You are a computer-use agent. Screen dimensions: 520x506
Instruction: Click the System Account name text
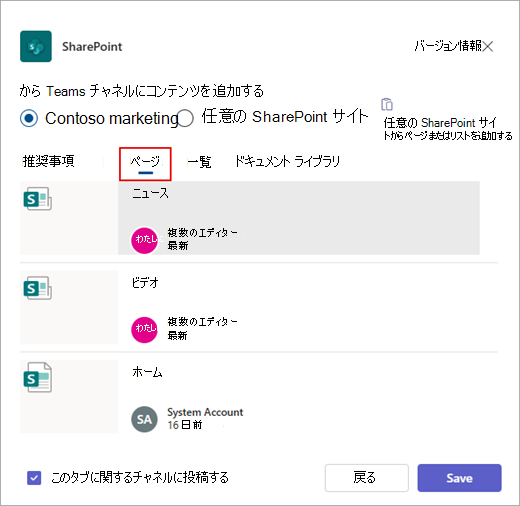(205, 412)
